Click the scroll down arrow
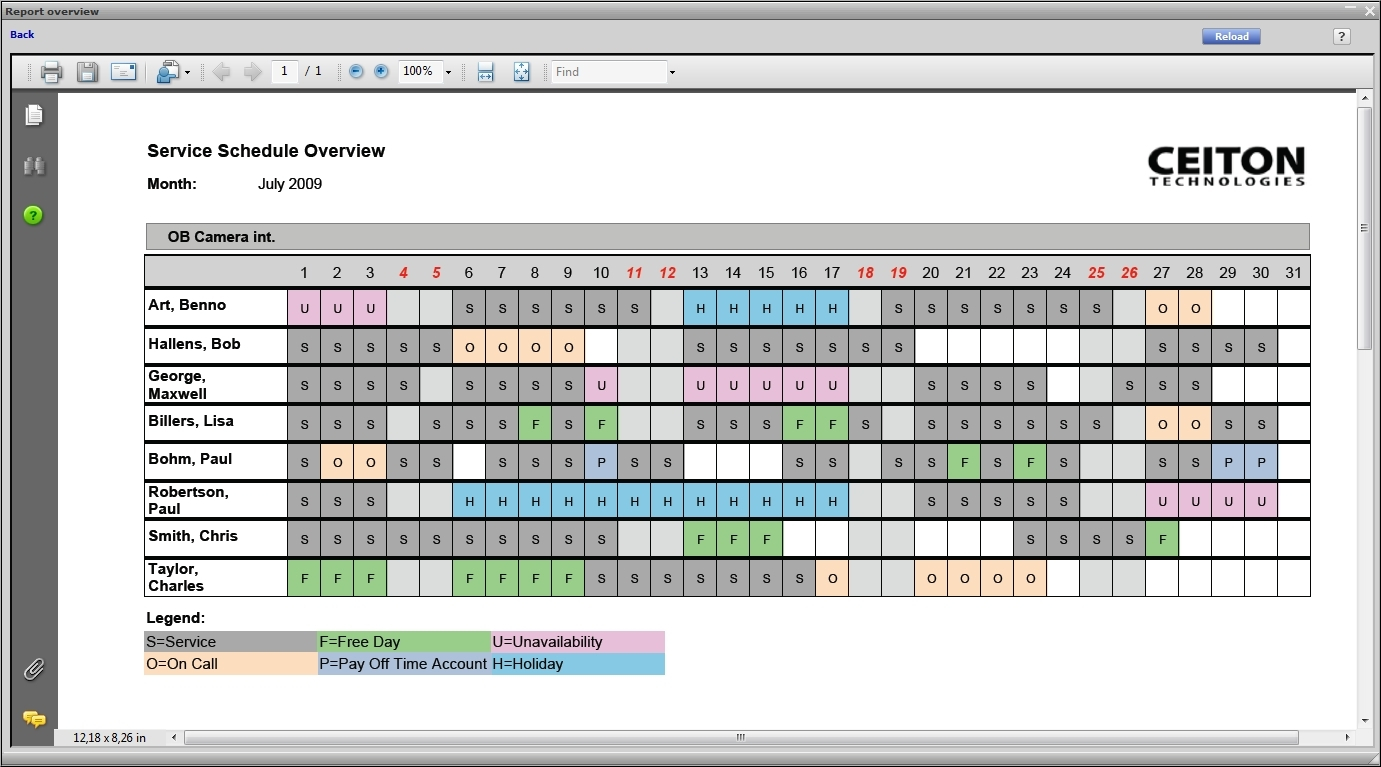The image size is (1381, 767). 1365,721
